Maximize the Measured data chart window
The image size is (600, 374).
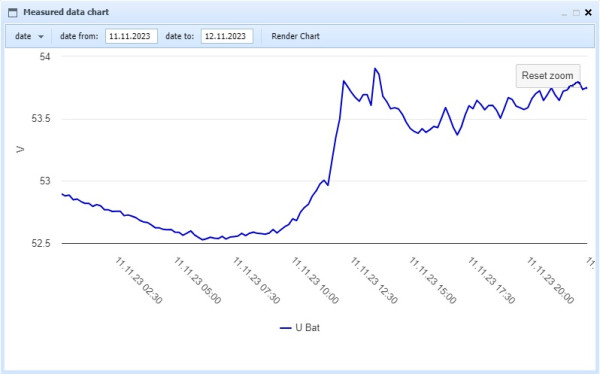point(576,13)
